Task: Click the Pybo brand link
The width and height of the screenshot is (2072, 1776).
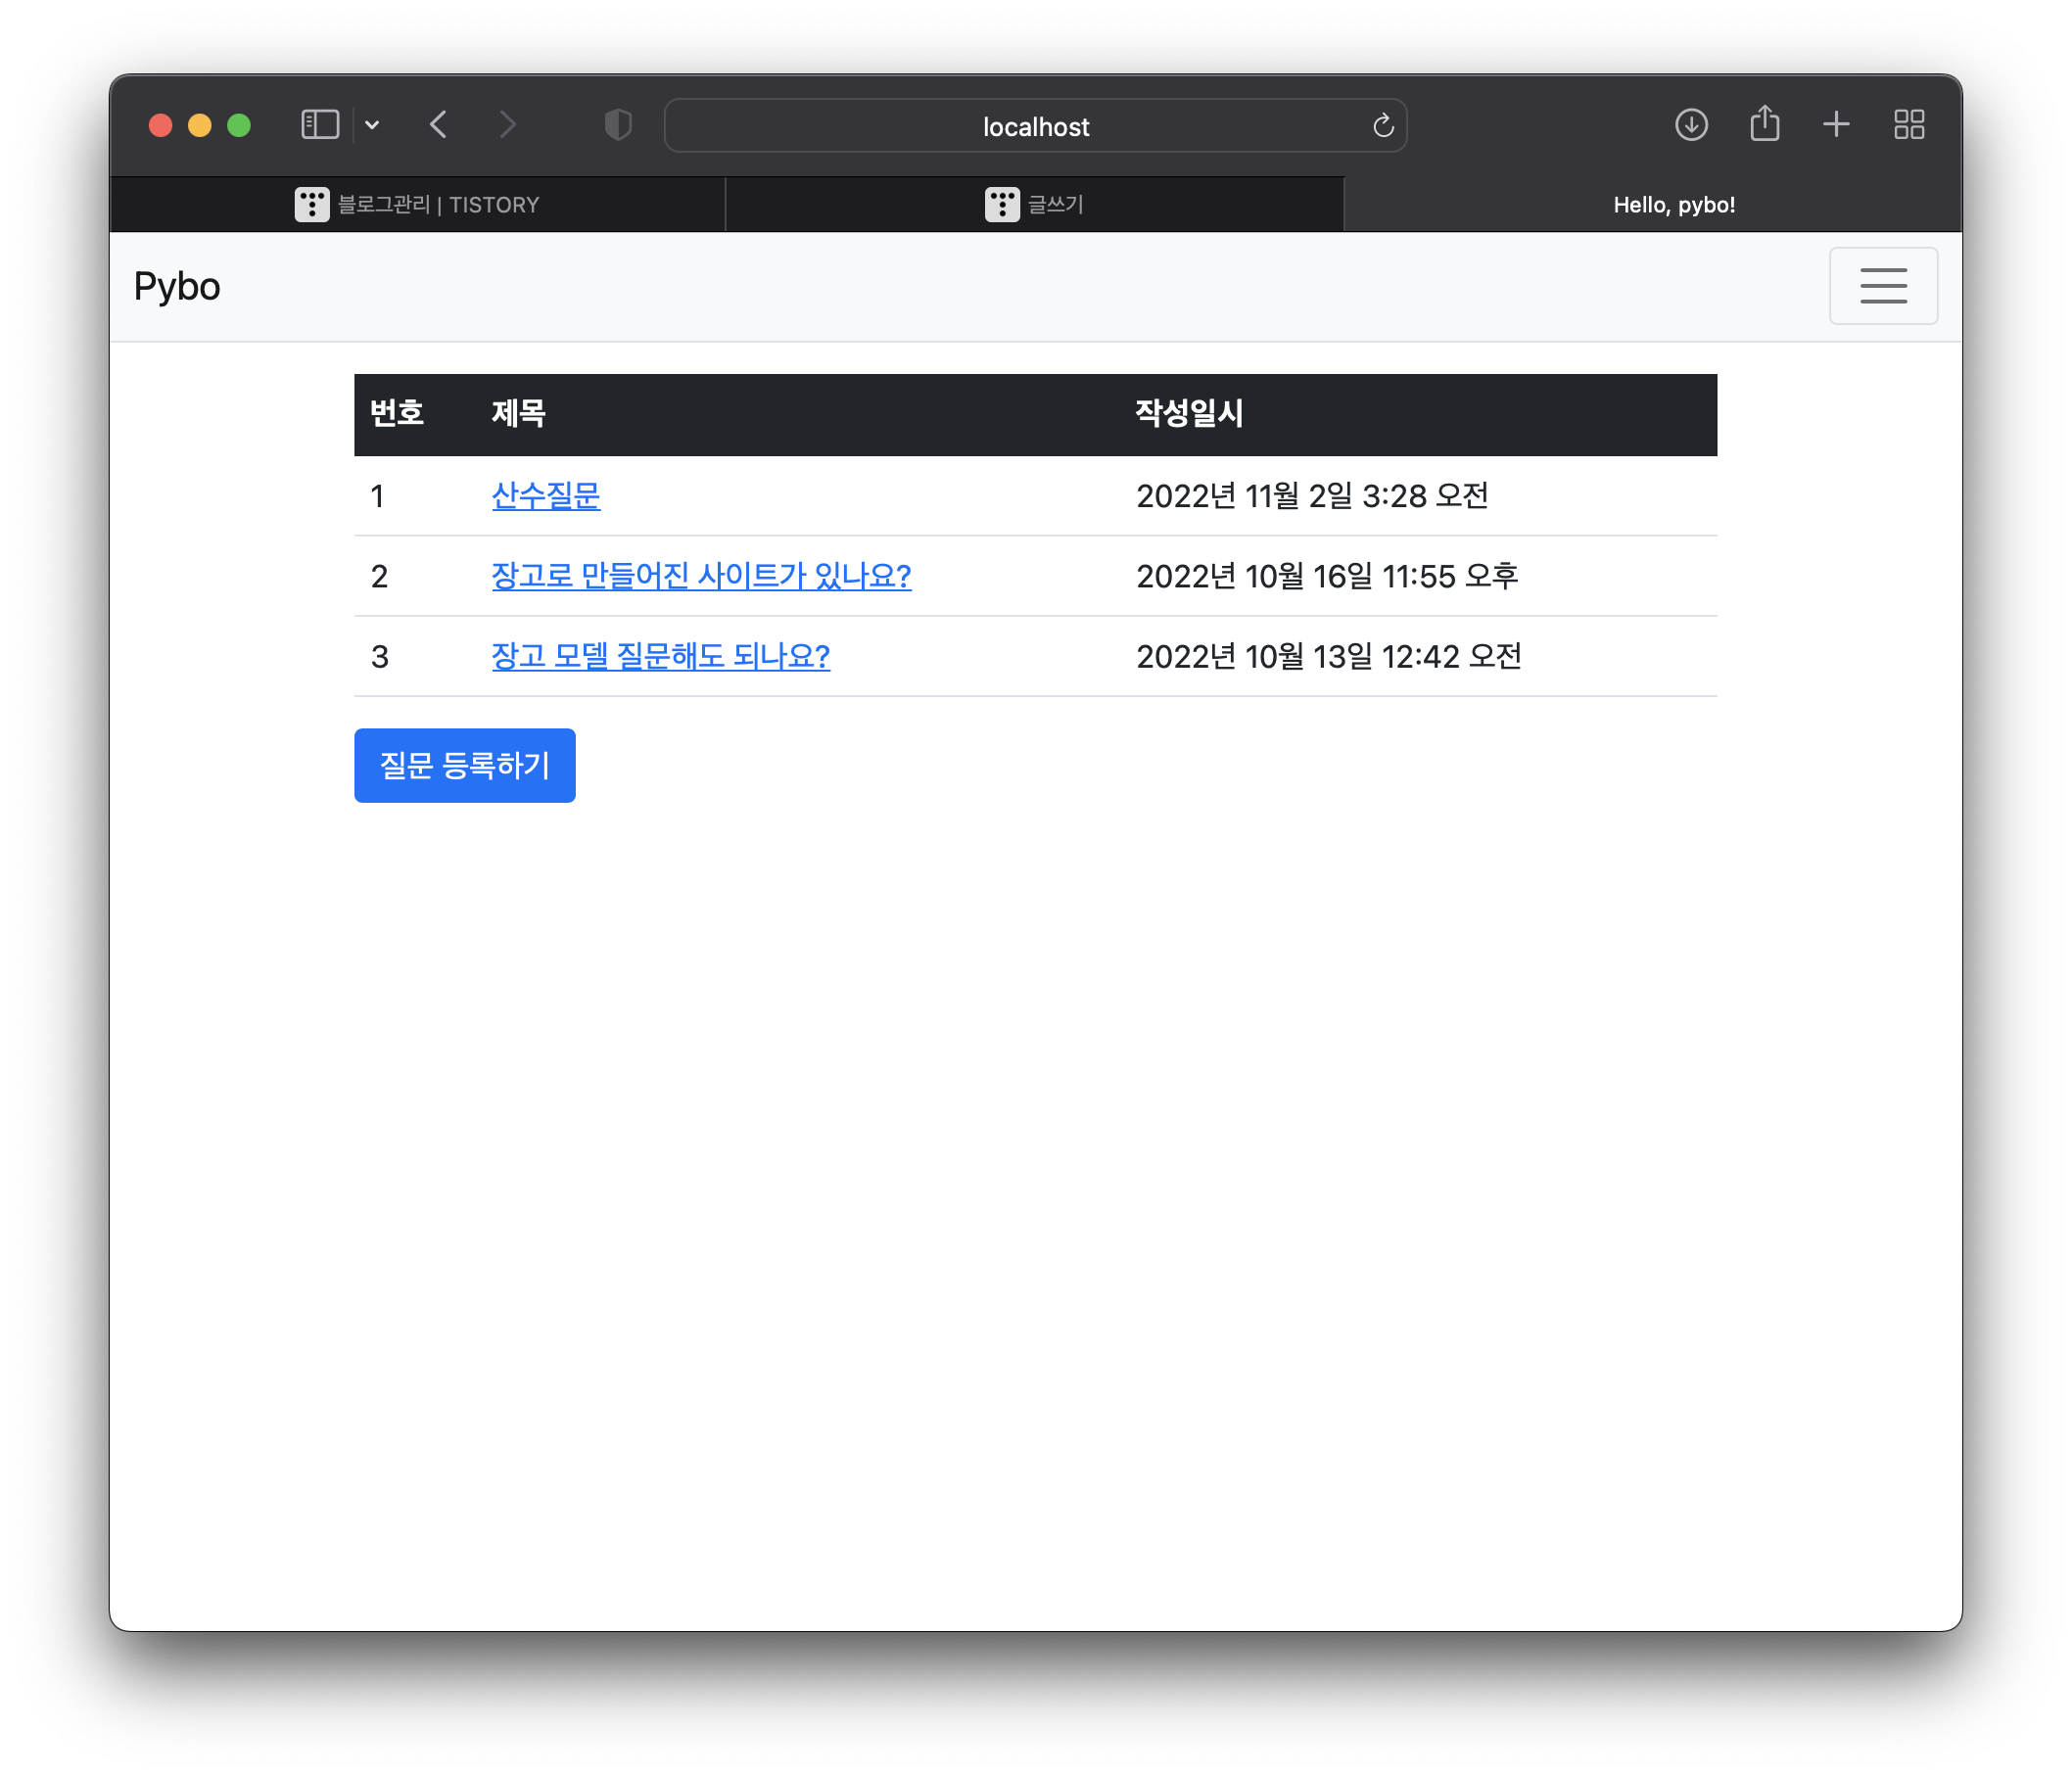Action: coord(177,287)
